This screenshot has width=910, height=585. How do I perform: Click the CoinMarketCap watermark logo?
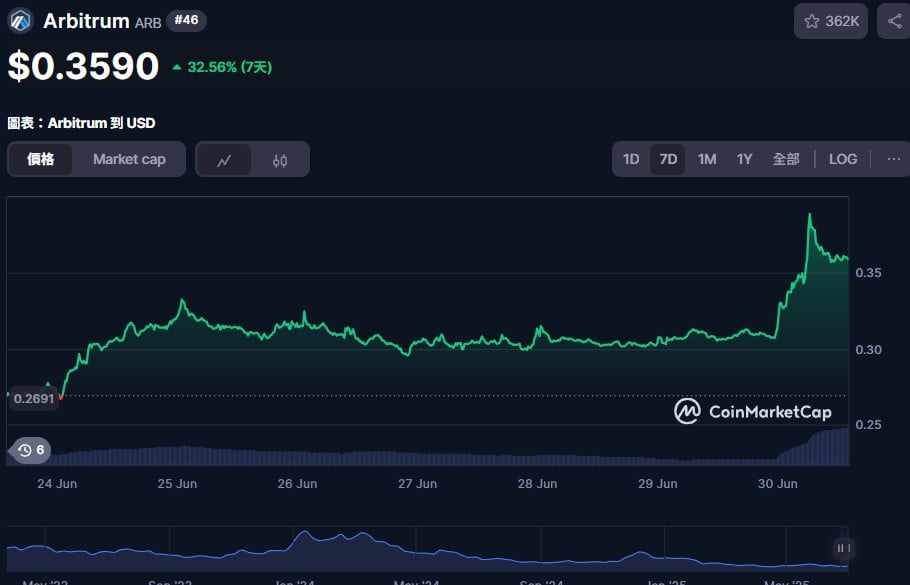753,411
